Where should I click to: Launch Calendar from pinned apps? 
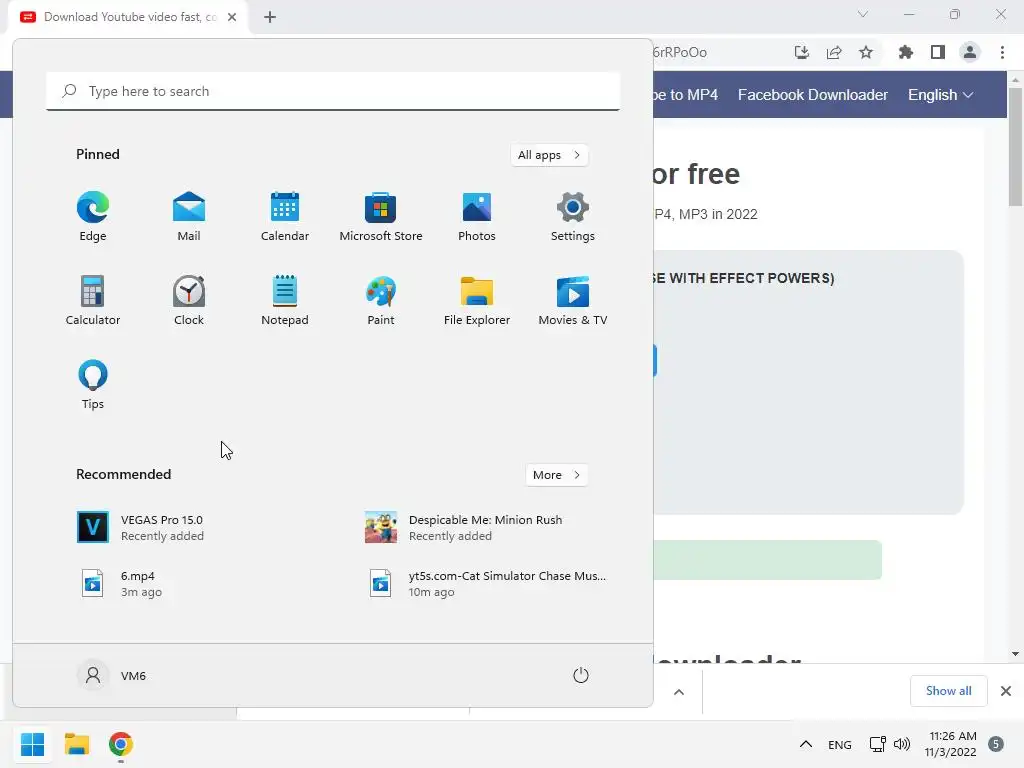285,217
